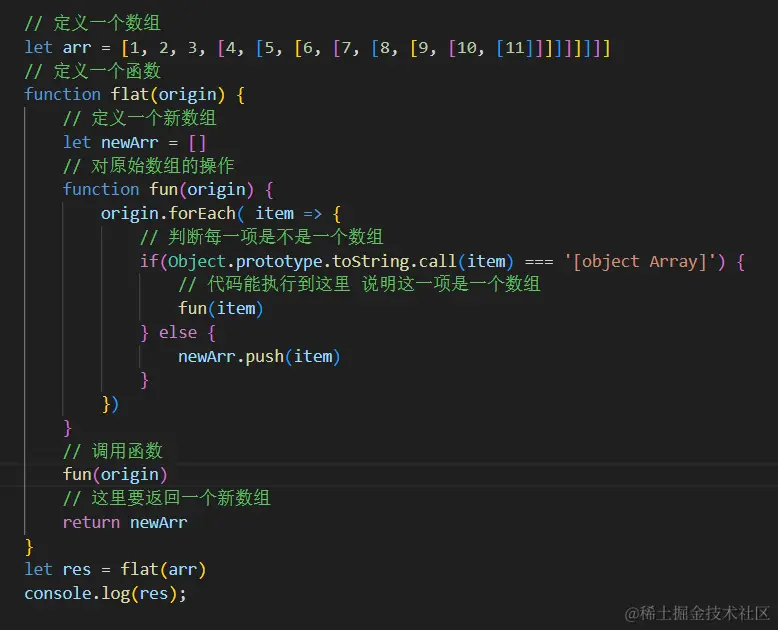Click the line 'function flat(origin) {'
Image resolution: width=778 pixels, height=630 pixels.
coord(134,94)
